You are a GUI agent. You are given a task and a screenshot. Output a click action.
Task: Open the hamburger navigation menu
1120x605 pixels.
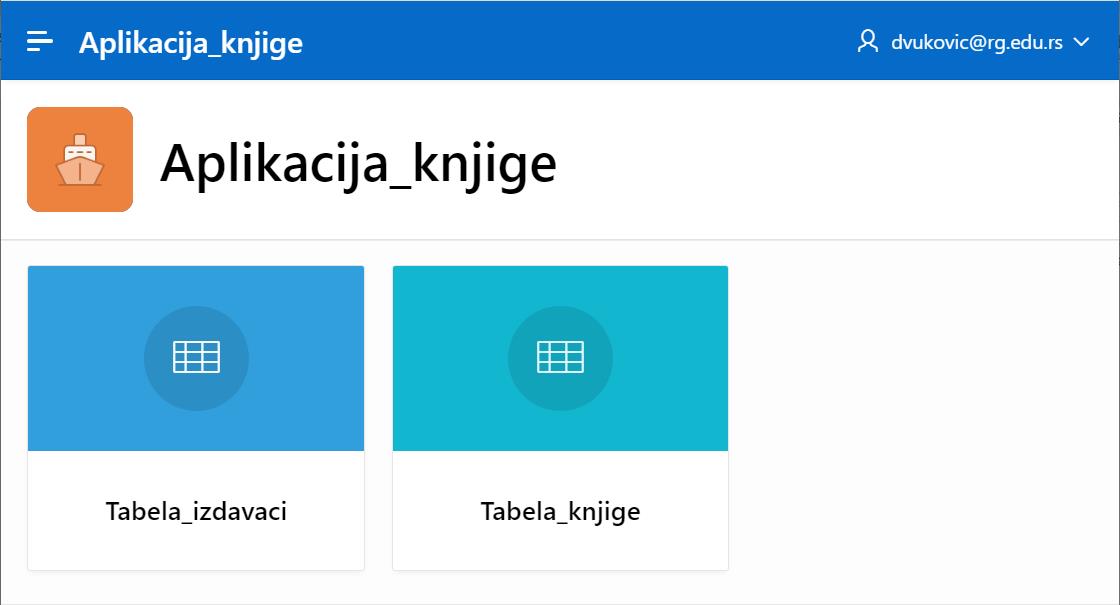point(40,41)
